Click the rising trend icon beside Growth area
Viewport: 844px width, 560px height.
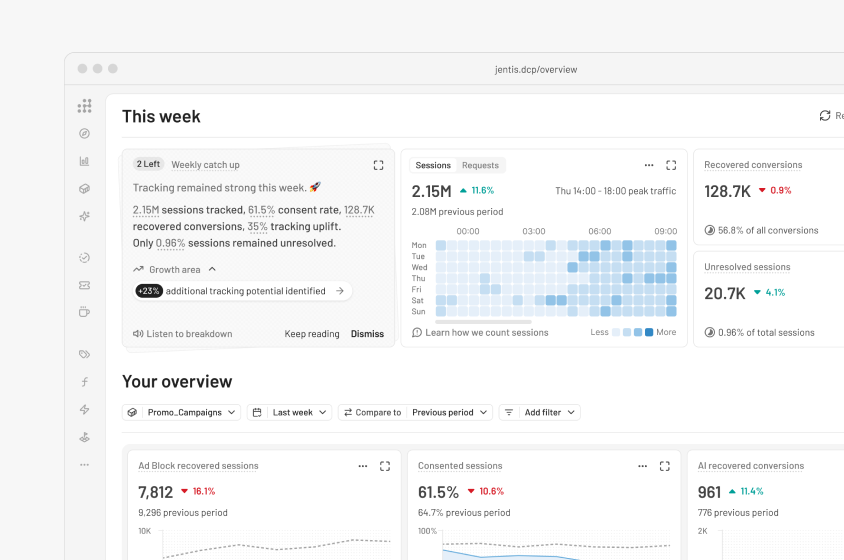pos(138,269)
